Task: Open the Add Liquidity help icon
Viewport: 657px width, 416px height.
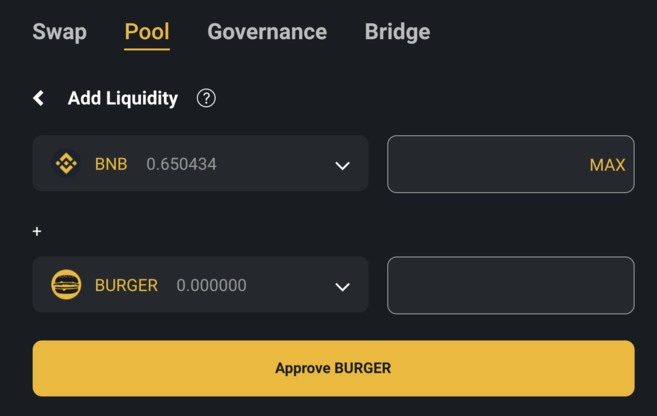Action: click(x=206, y=98)
